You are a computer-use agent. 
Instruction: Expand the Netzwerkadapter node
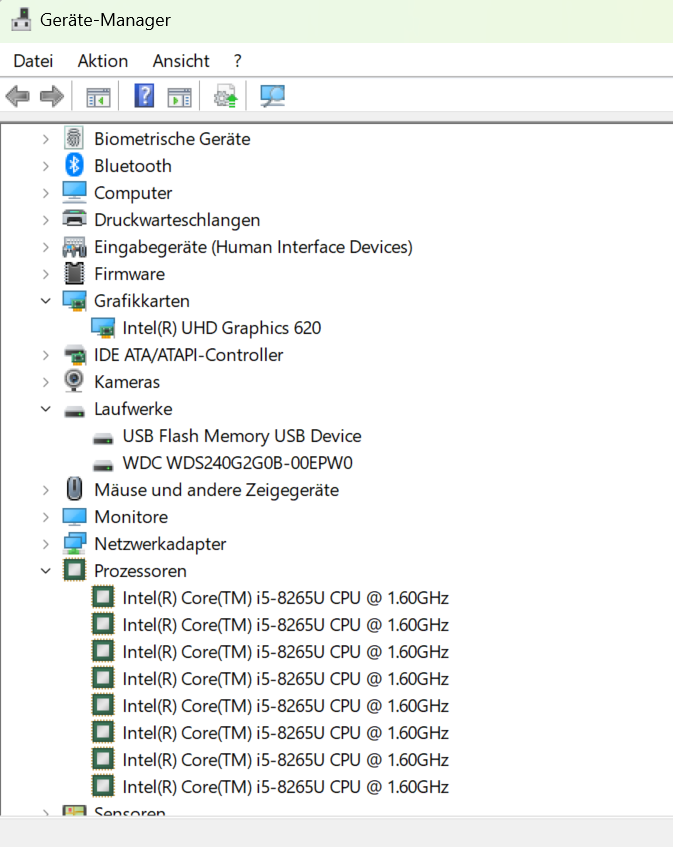point(46,544)
